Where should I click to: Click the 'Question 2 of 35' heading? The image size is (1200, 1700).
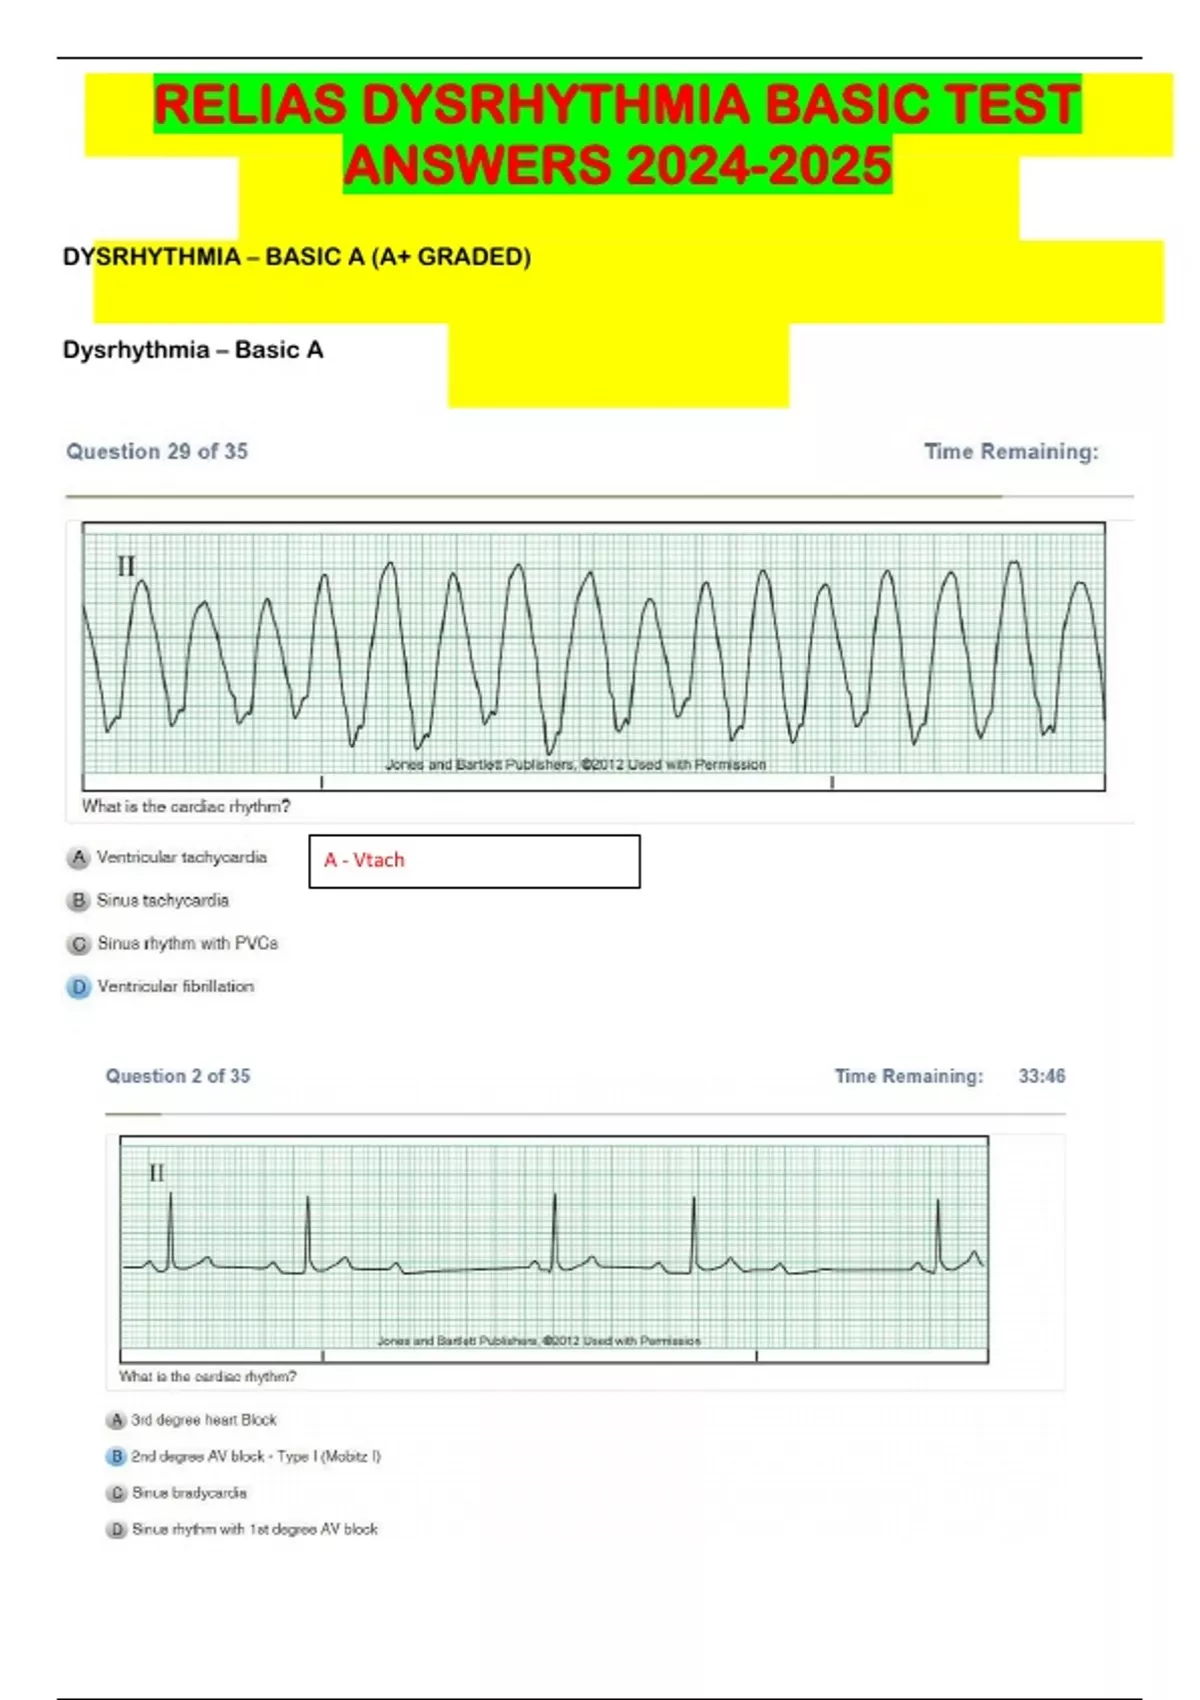pos(178,1077)
